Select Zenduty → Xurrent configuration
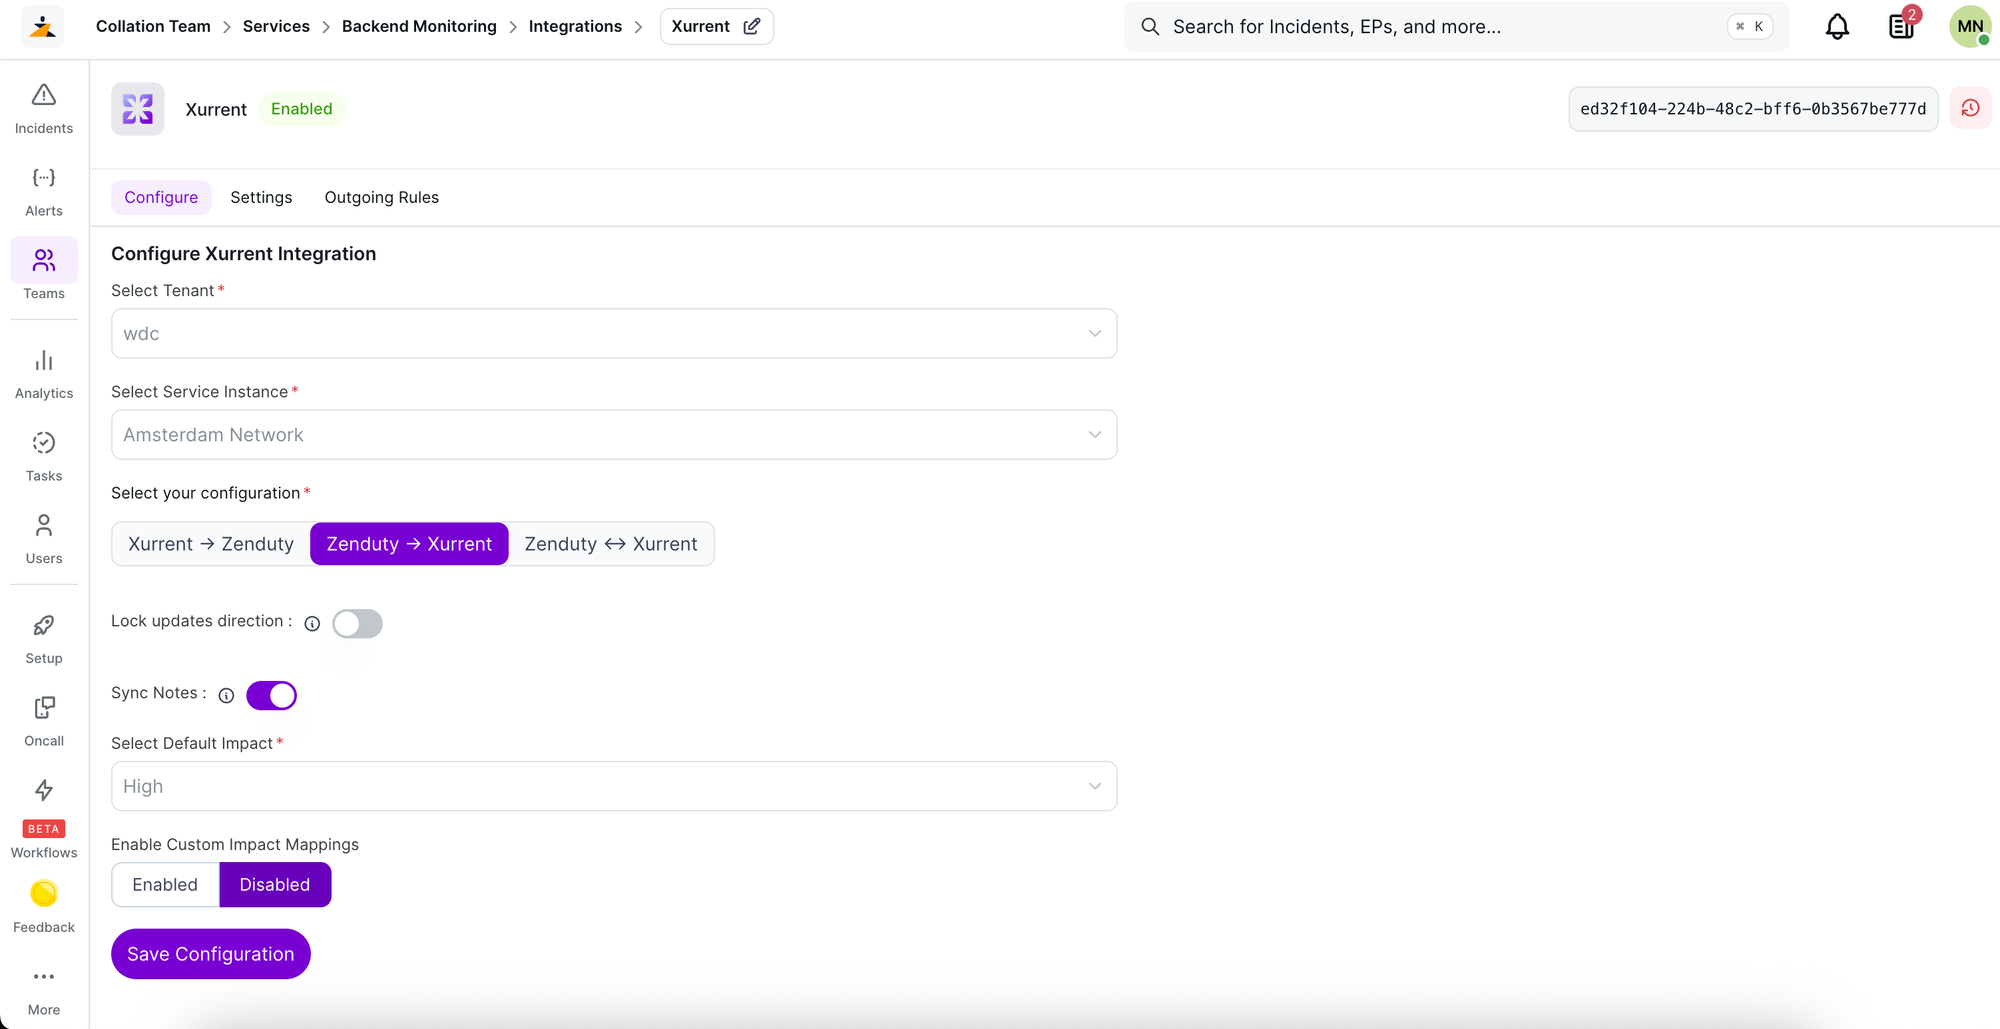The width and height of the screenshot is (2000, 1029). coord(409,544)
